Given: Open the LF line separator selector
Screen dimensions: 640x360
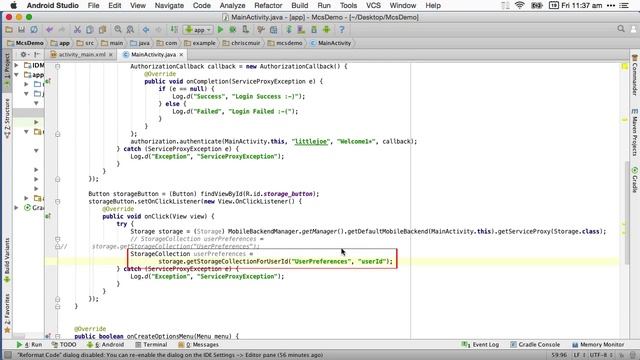Looking at the screenshot, I should click(x=578, y=355).
